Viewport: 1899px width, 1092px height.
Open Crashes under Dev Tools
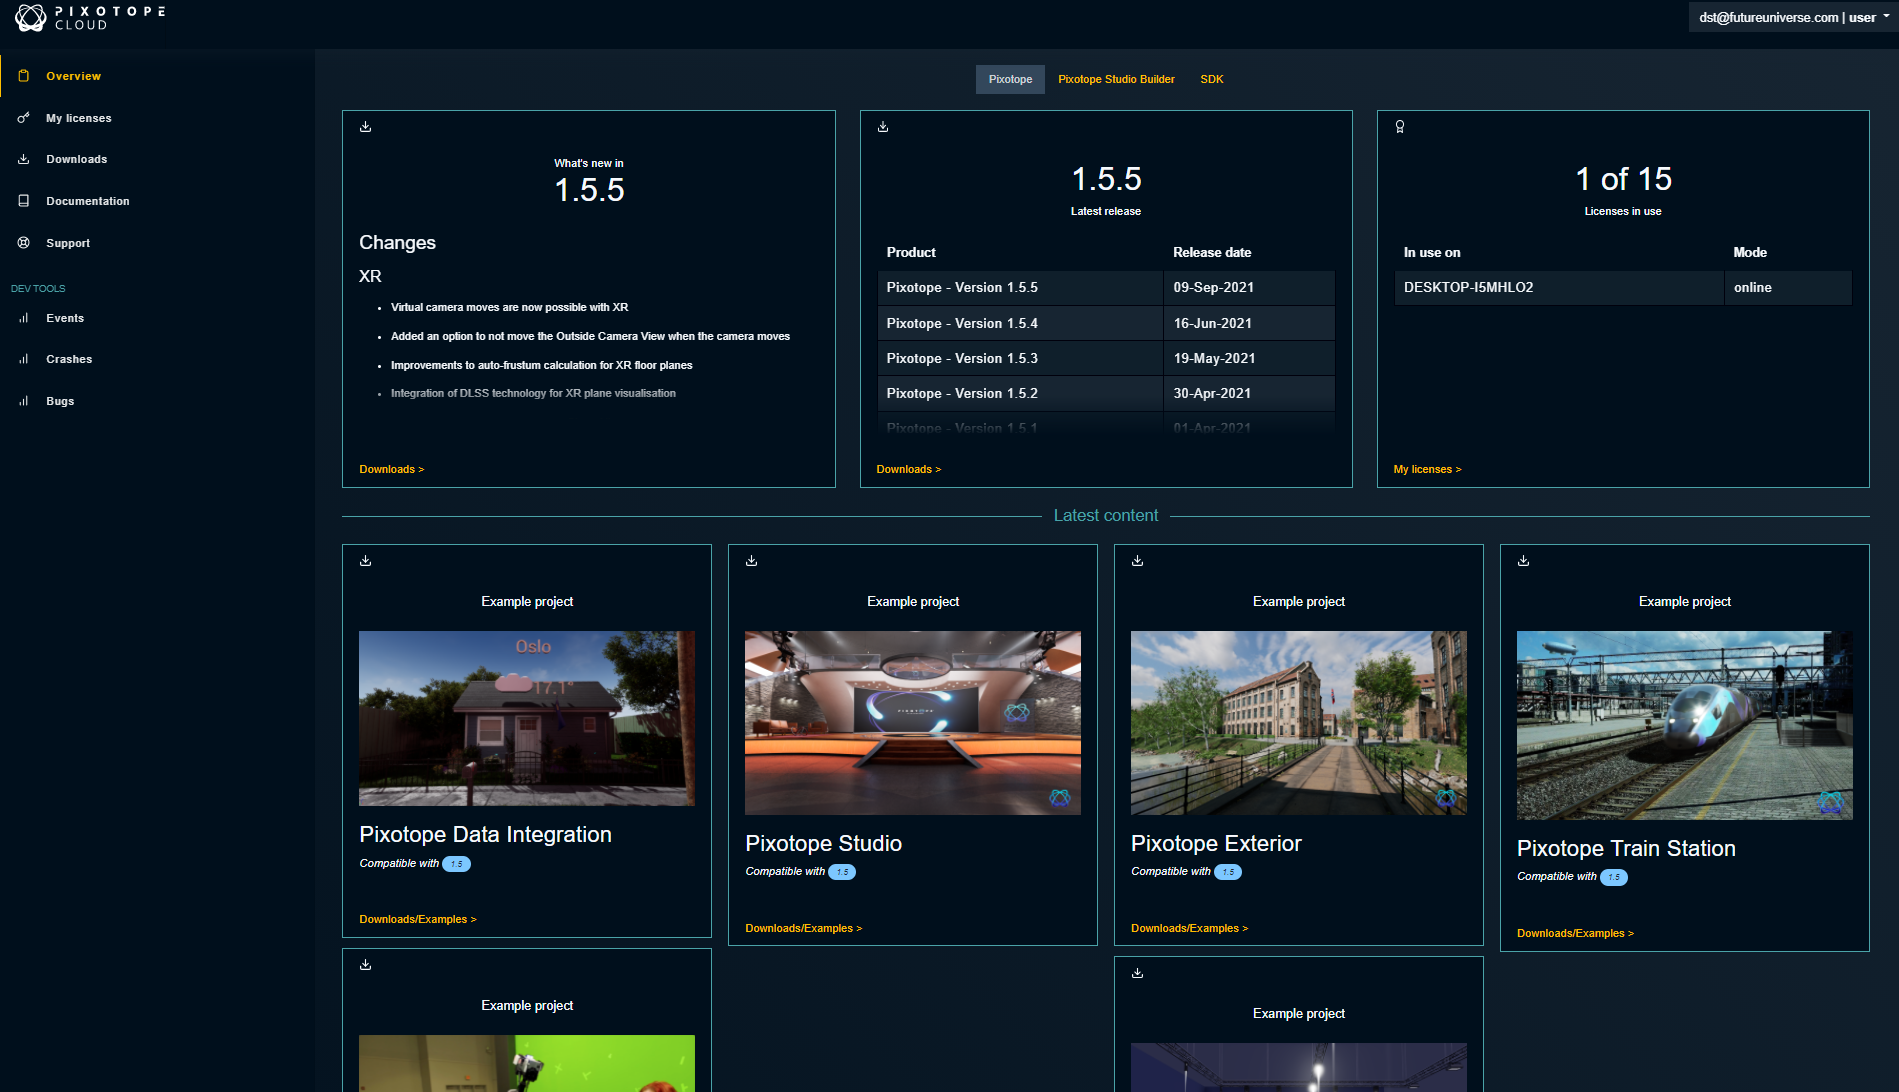click(x=69, y=359)
